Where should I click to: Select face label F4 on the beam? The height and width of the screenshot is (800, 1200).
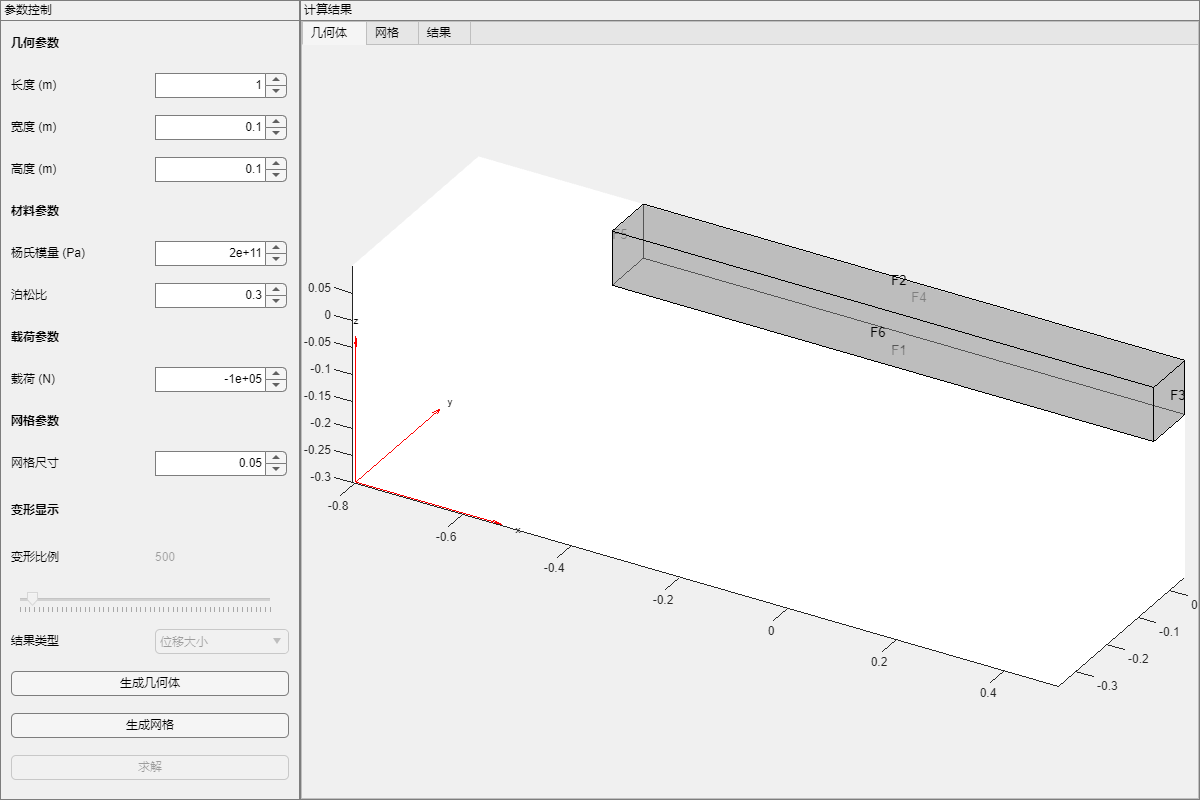(919, 298)
